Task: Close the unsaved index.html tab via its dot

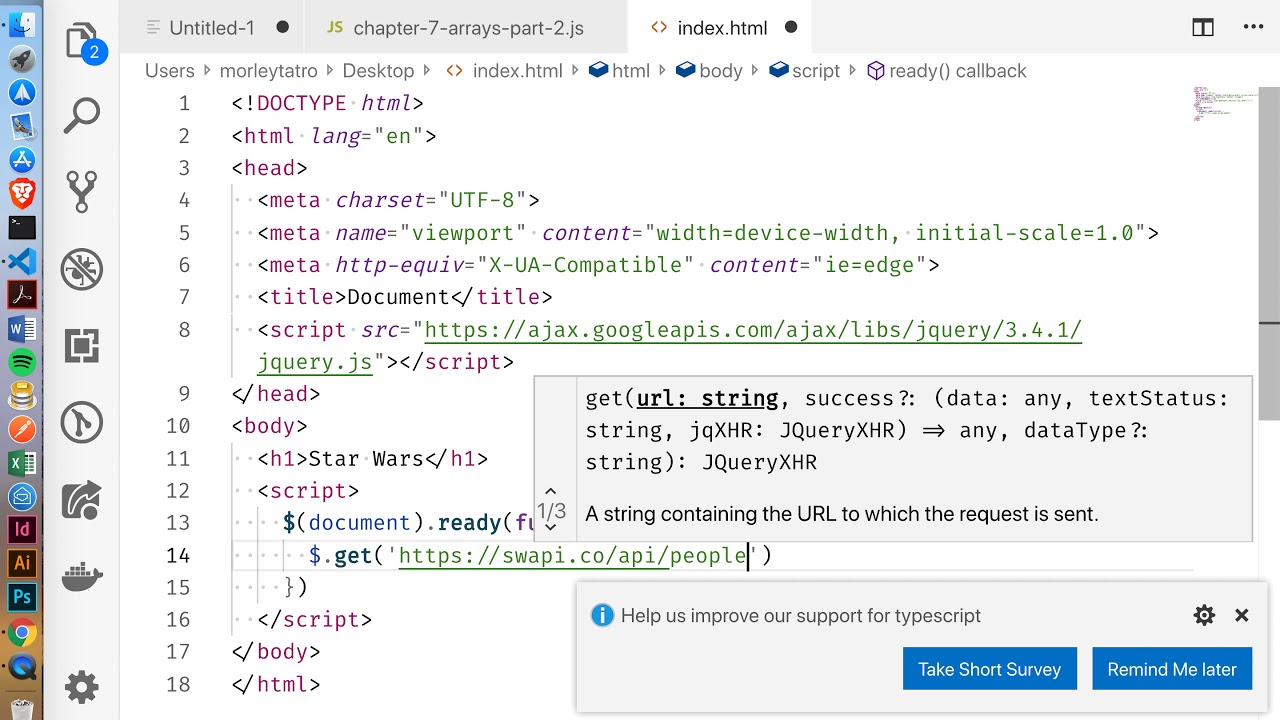Action: click(x=791, y=28)
